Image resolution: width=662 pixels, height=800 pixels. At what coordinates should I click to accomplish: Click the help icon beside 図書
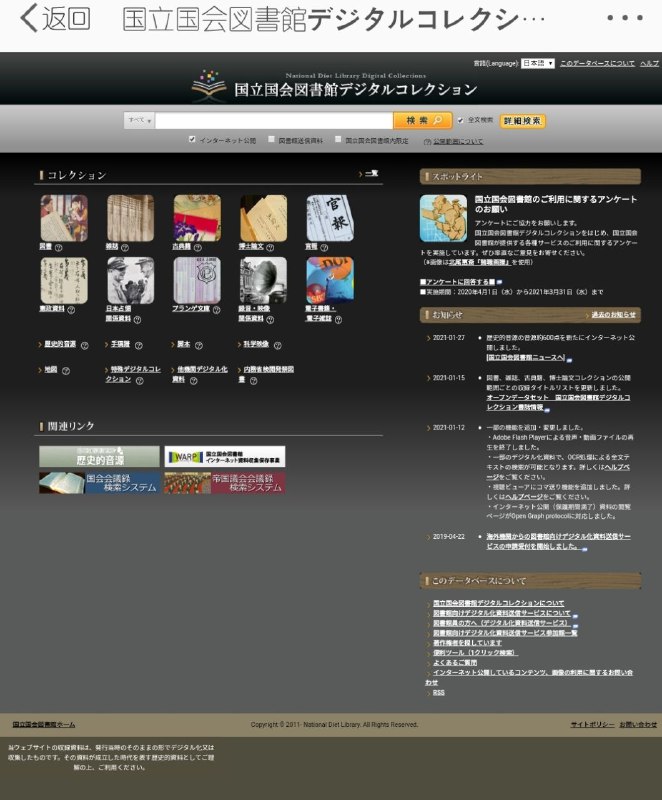point(59,247)
